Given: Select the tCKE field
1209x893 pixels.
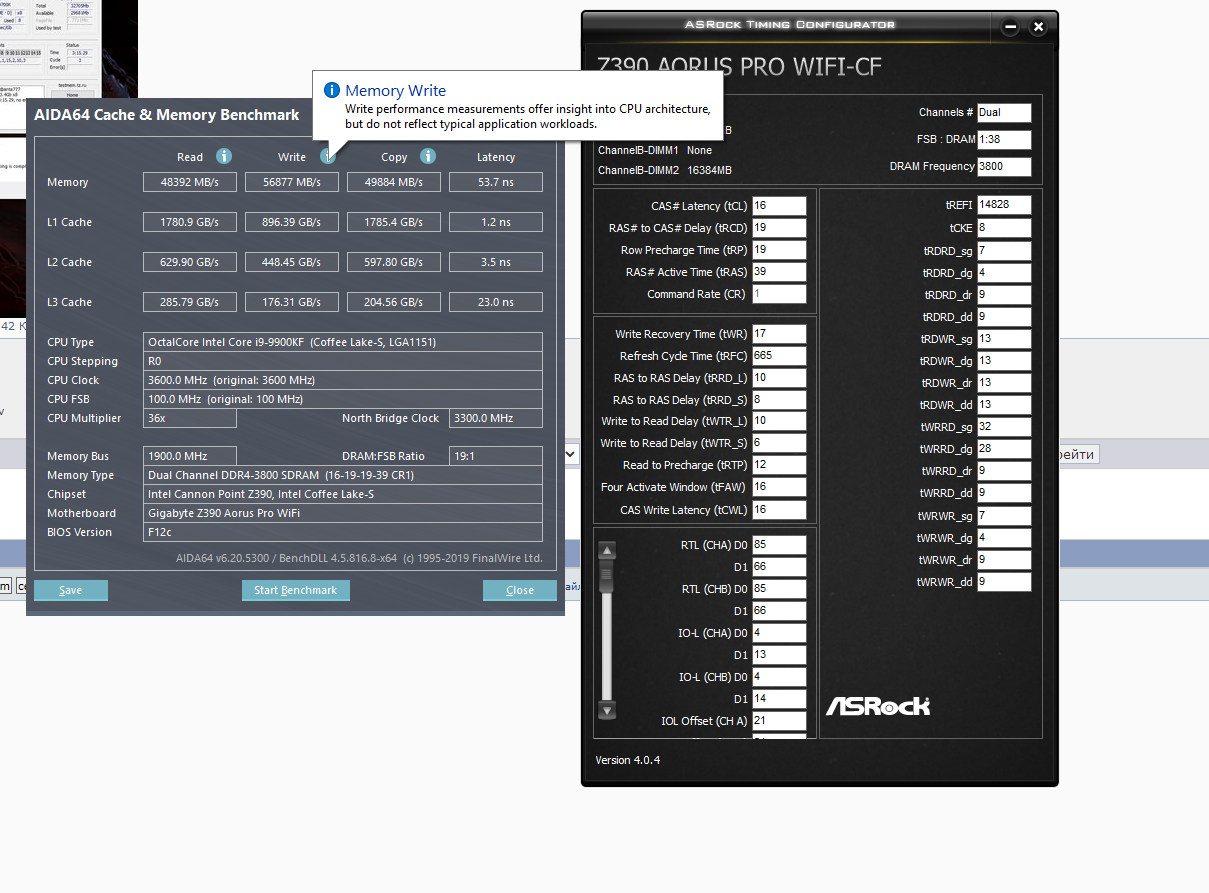Looking at the screenshot, I should (1004, 228).
